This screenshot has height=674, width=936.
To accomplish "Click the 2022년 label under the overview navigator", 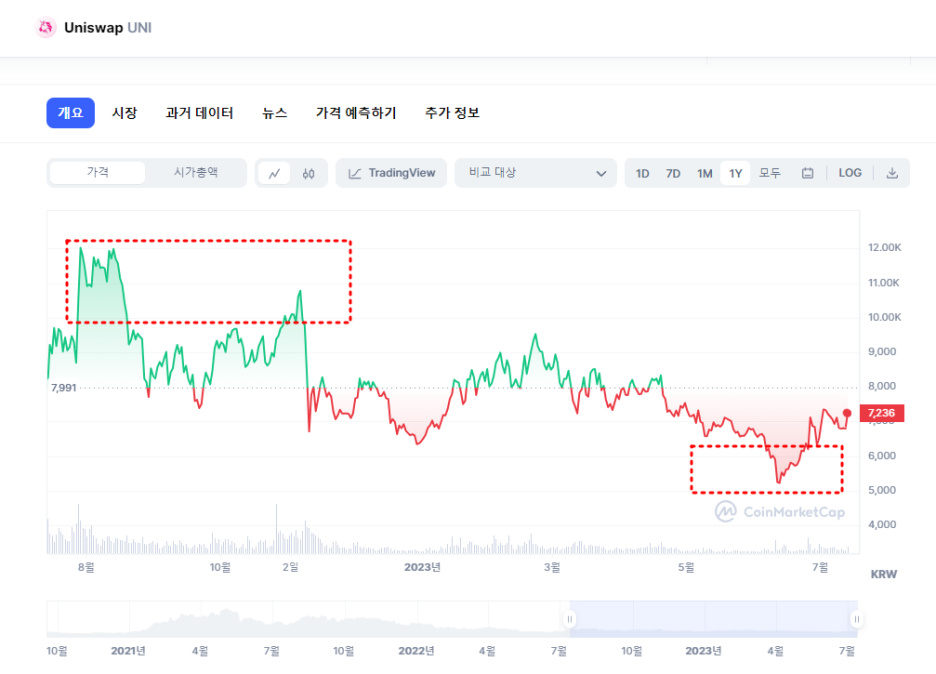I will [416, 651].
